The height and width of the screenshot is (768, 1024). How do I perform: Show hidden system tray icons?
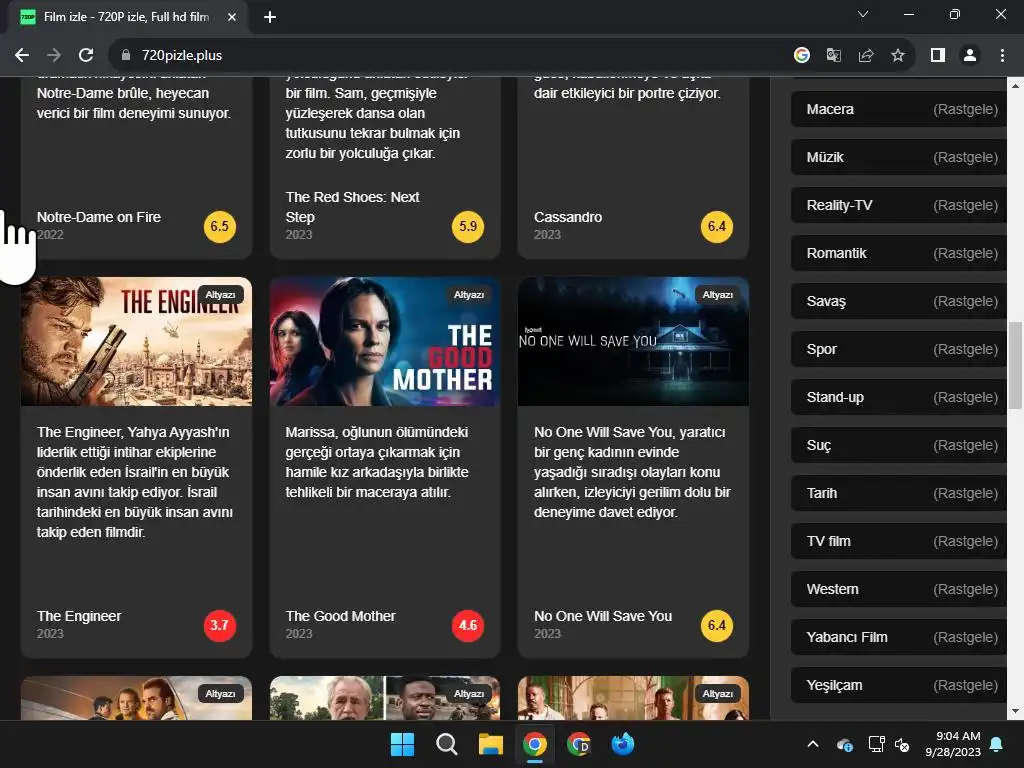tap(813, 744)
